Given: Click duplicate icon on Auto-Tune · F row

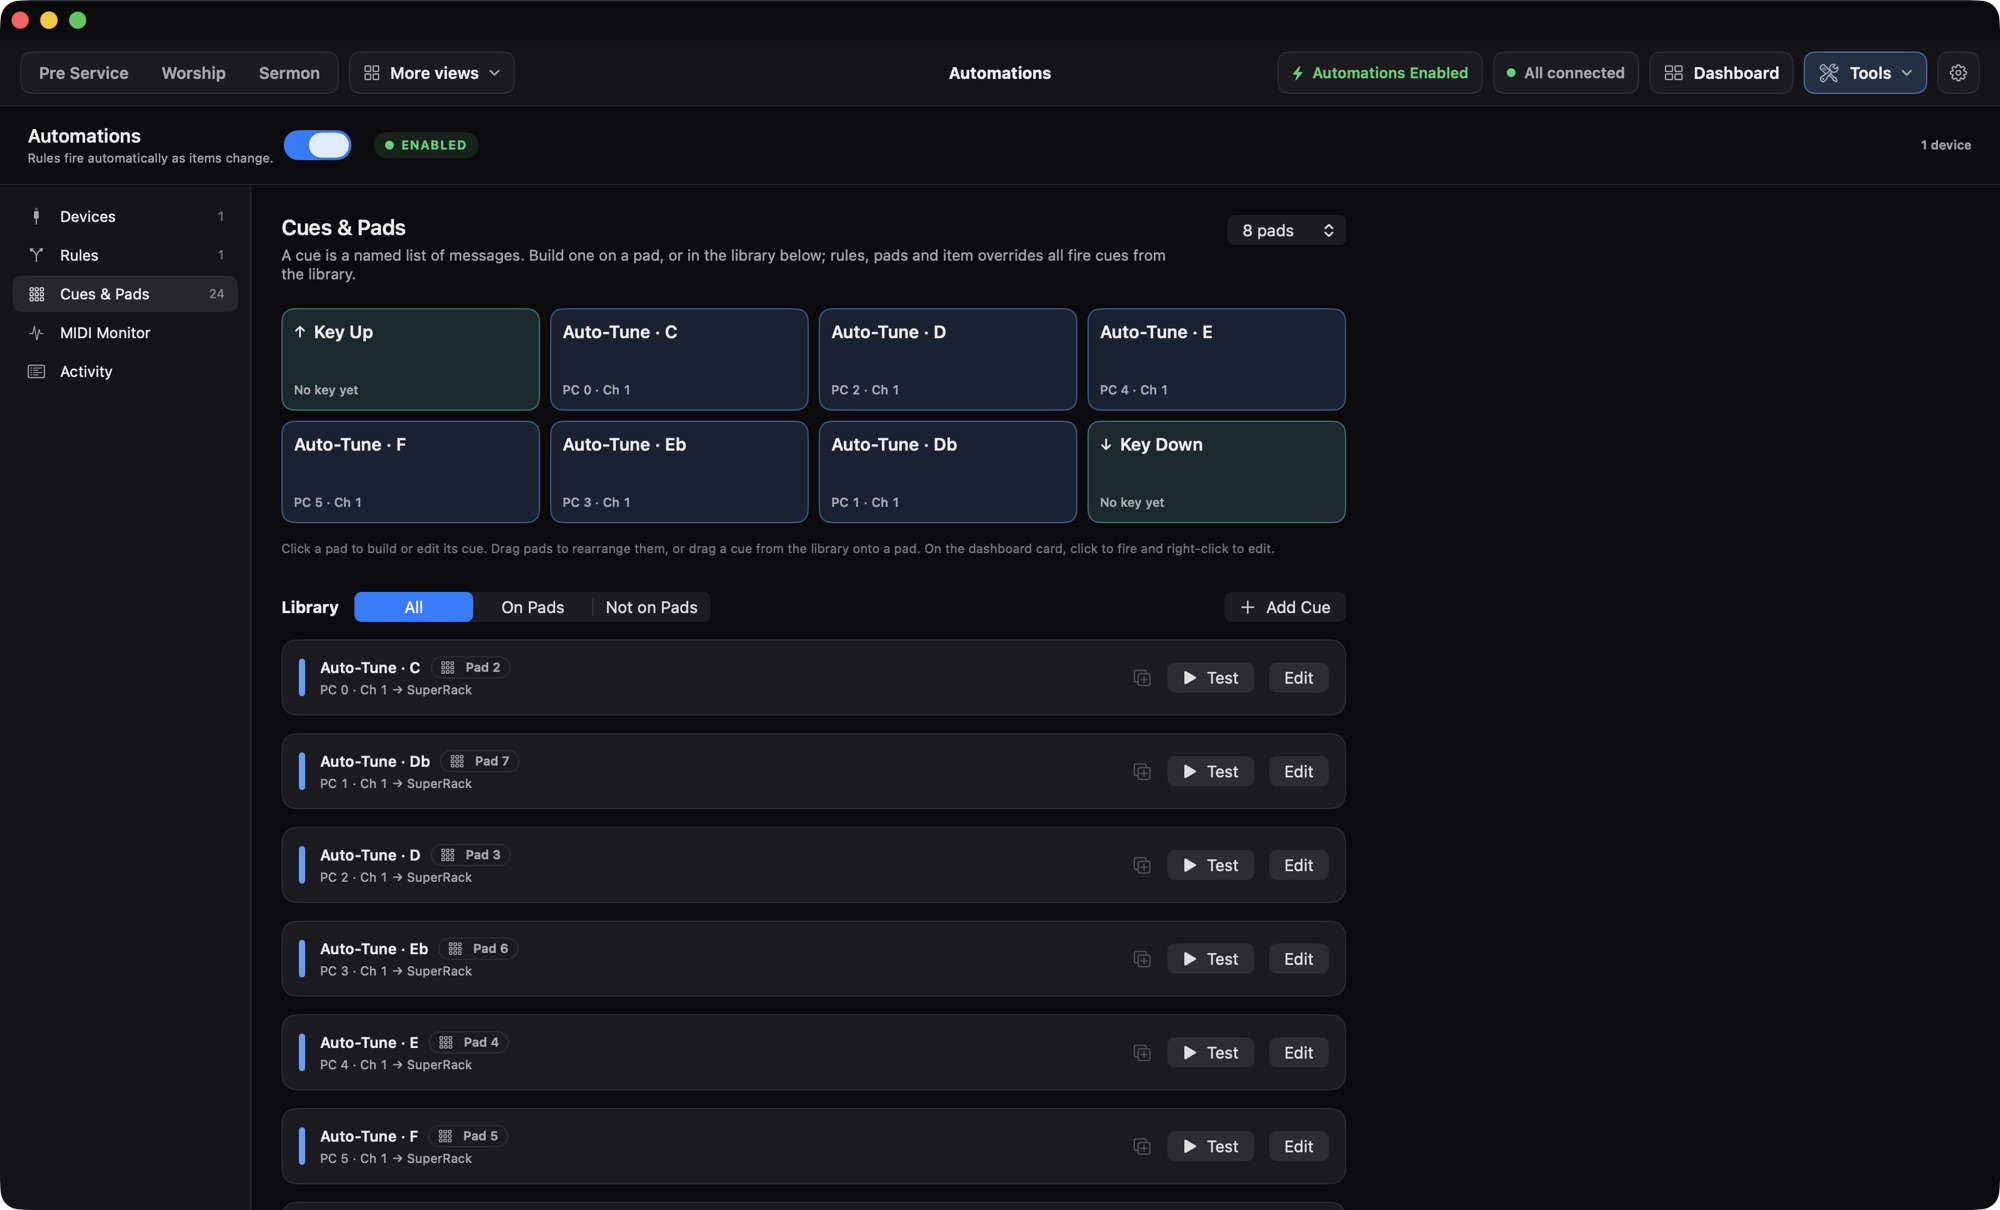Looking at the screenshot, I should (1142, 1147).
